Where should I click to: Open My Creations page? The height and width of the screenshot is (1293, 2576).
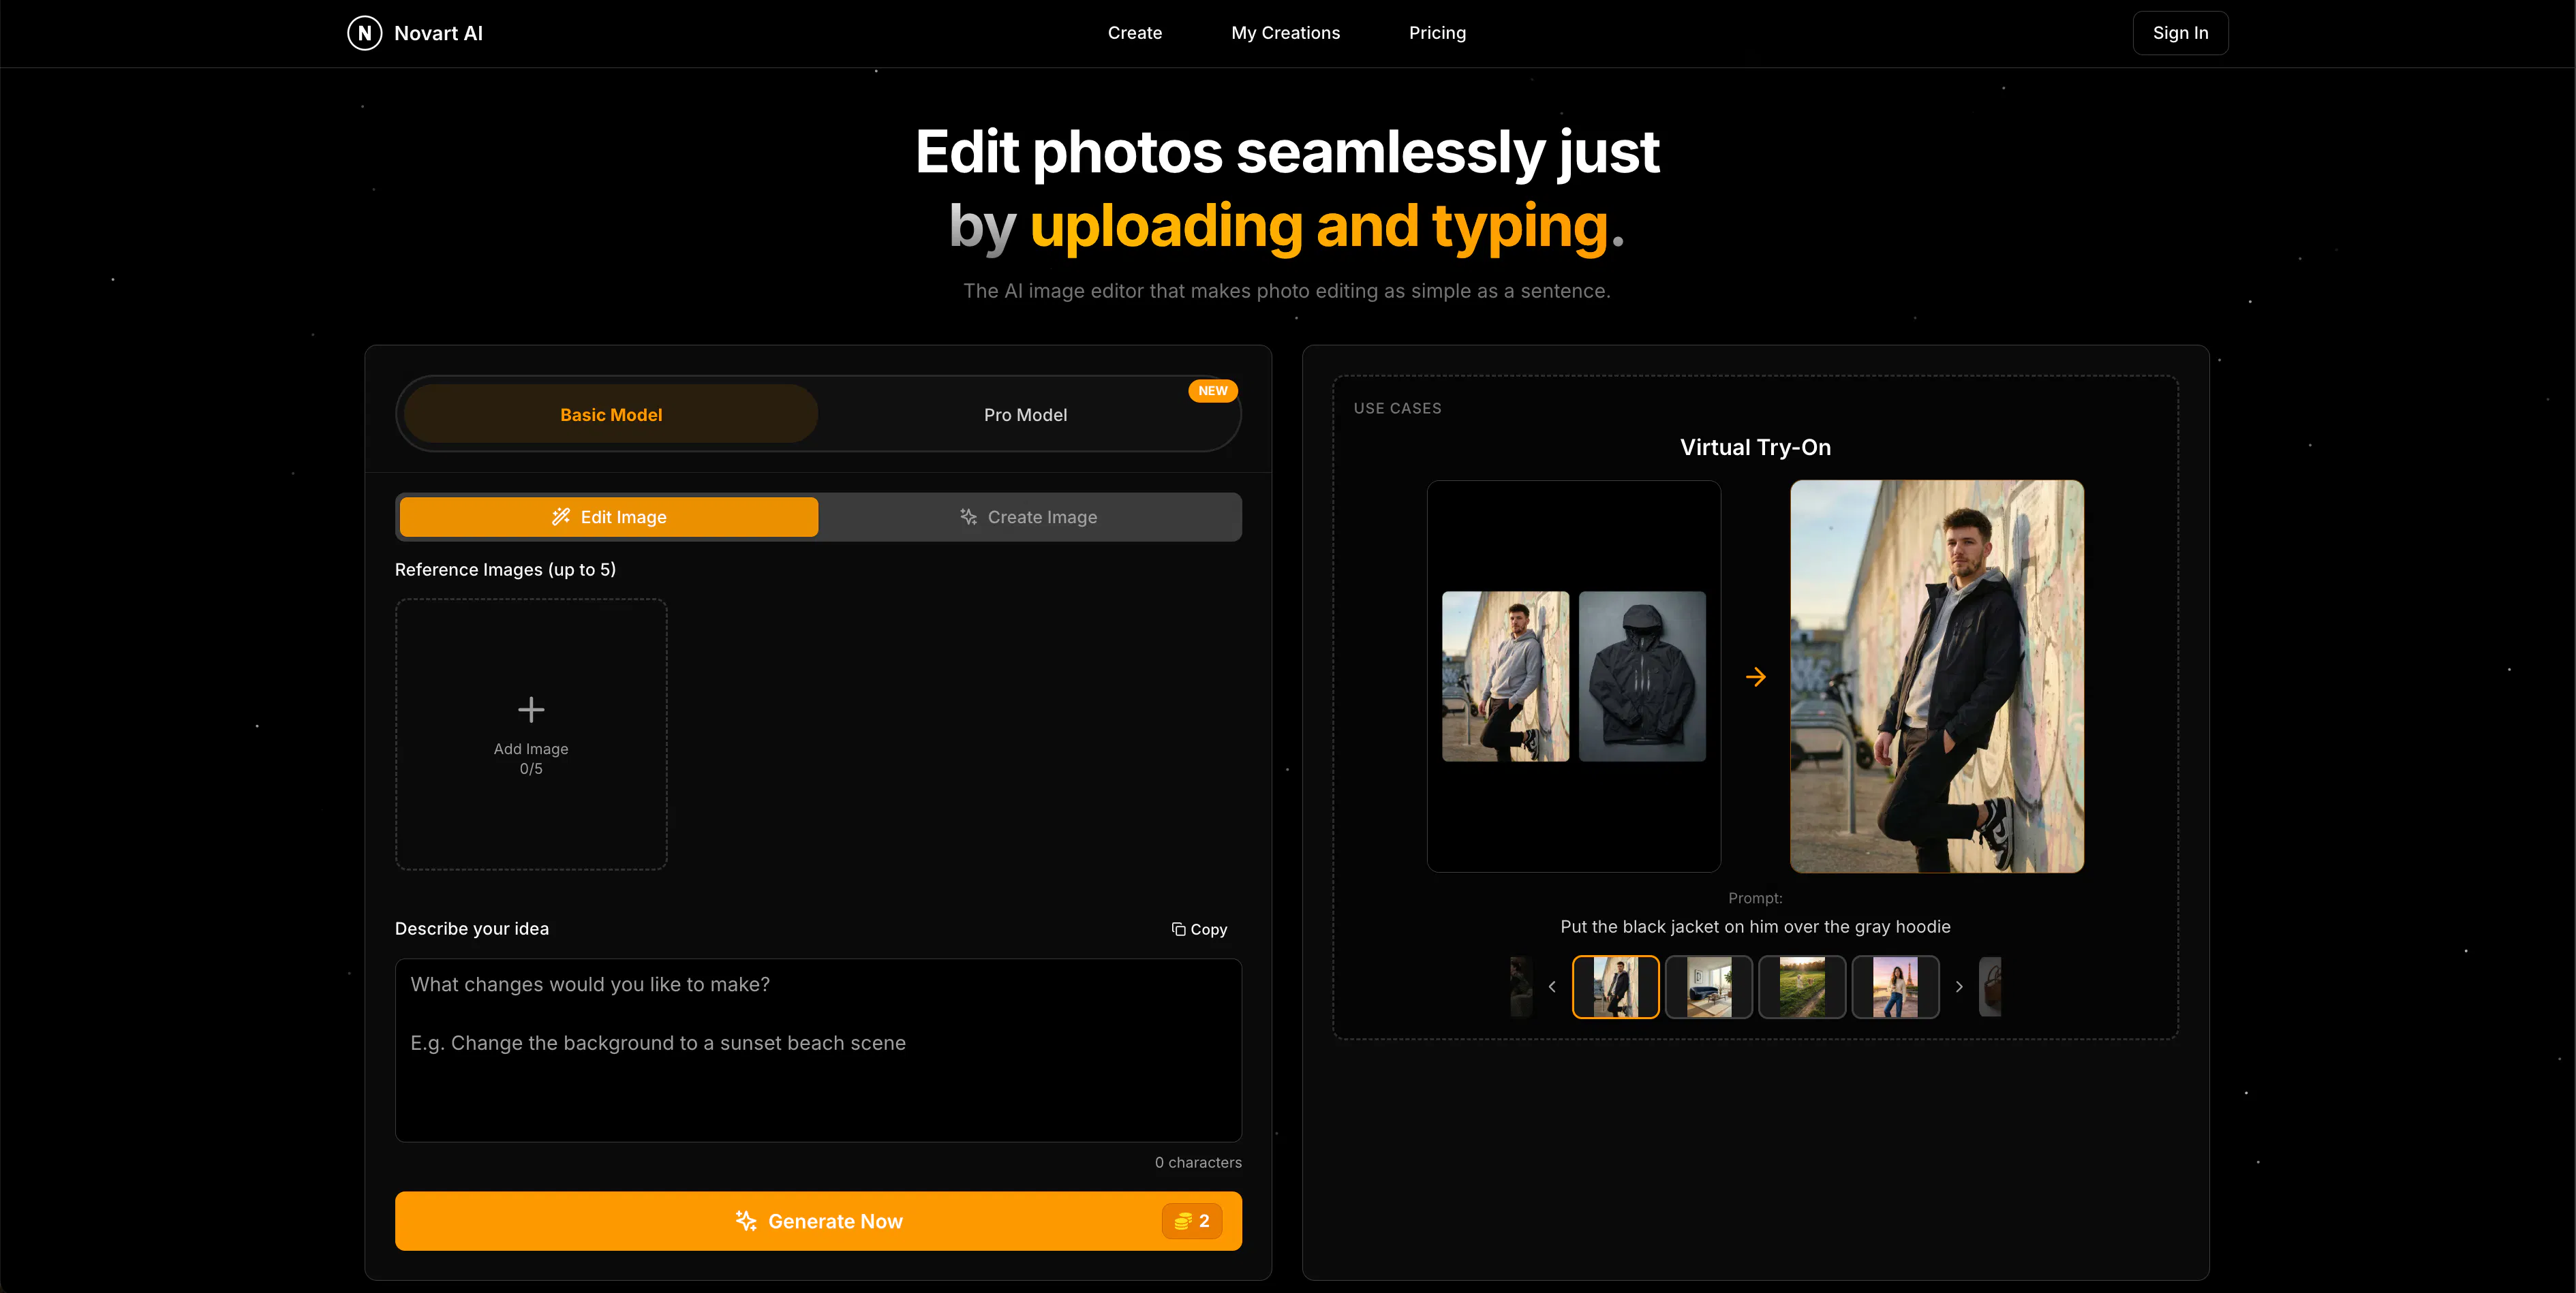[x=1285, y=33]
